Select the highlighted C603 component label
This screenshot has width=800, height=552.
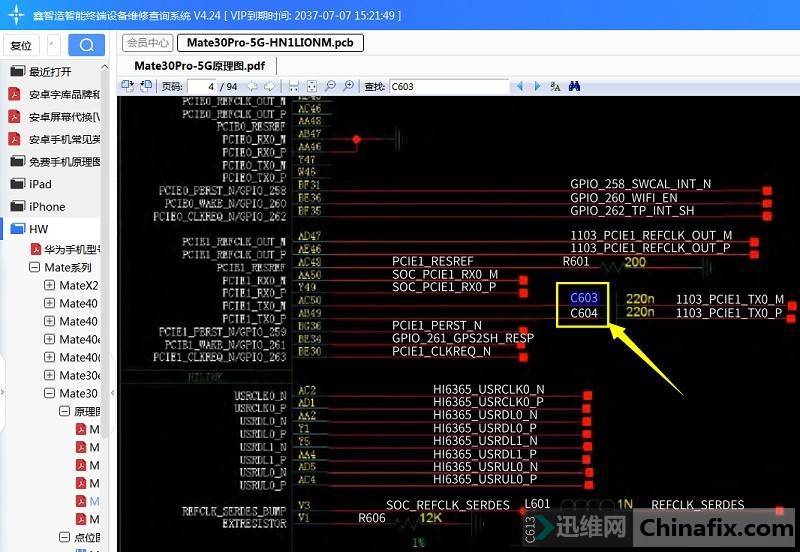tap(583, 298)
